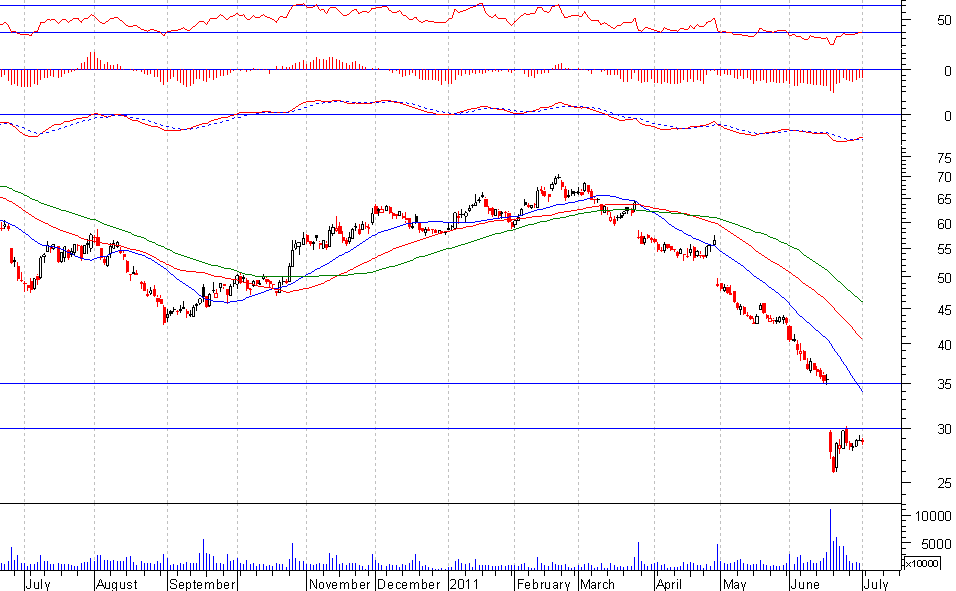
Task: Click the tallest volume bar in June
Action: (x=830, y=539)
